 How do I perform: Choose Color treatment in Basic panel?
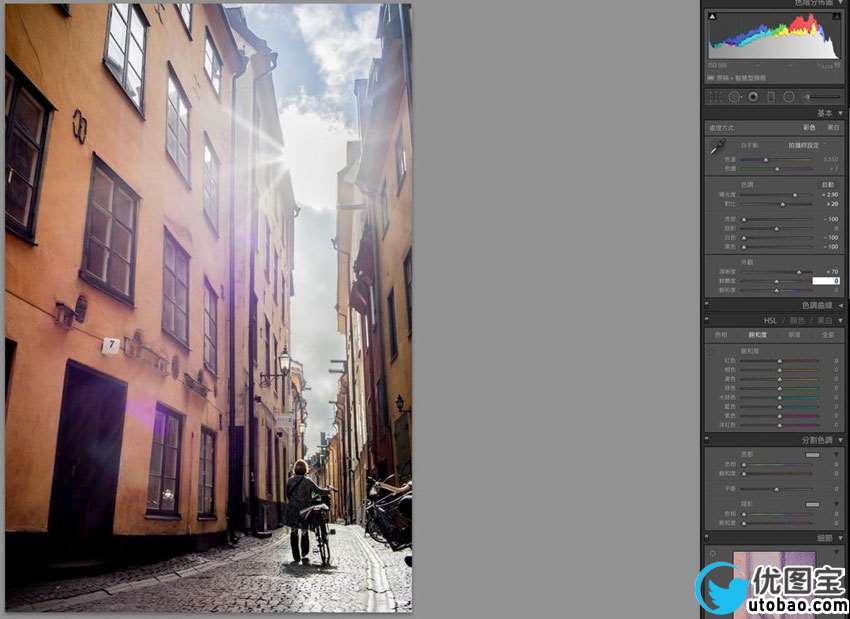point(809,127)
